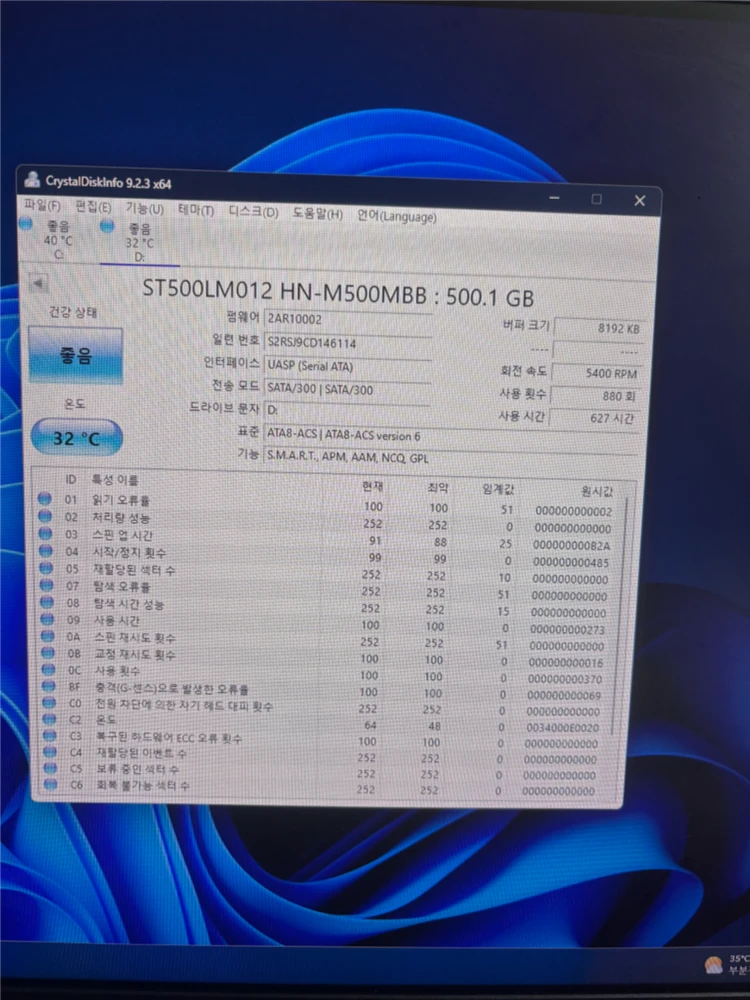Click the ID column header

[70, 479]
